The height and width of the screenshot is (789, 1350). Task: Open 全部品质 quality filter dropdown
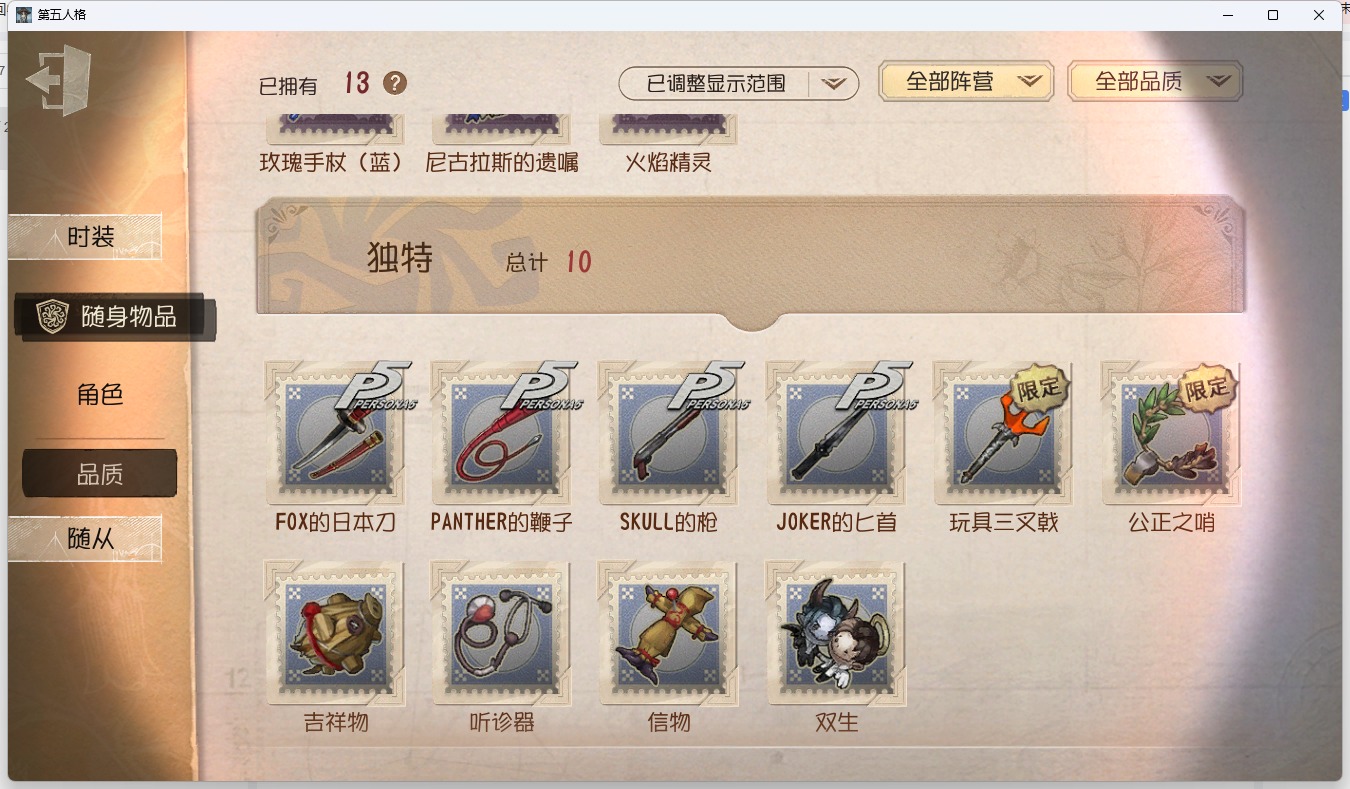(x=1155, y=81)
